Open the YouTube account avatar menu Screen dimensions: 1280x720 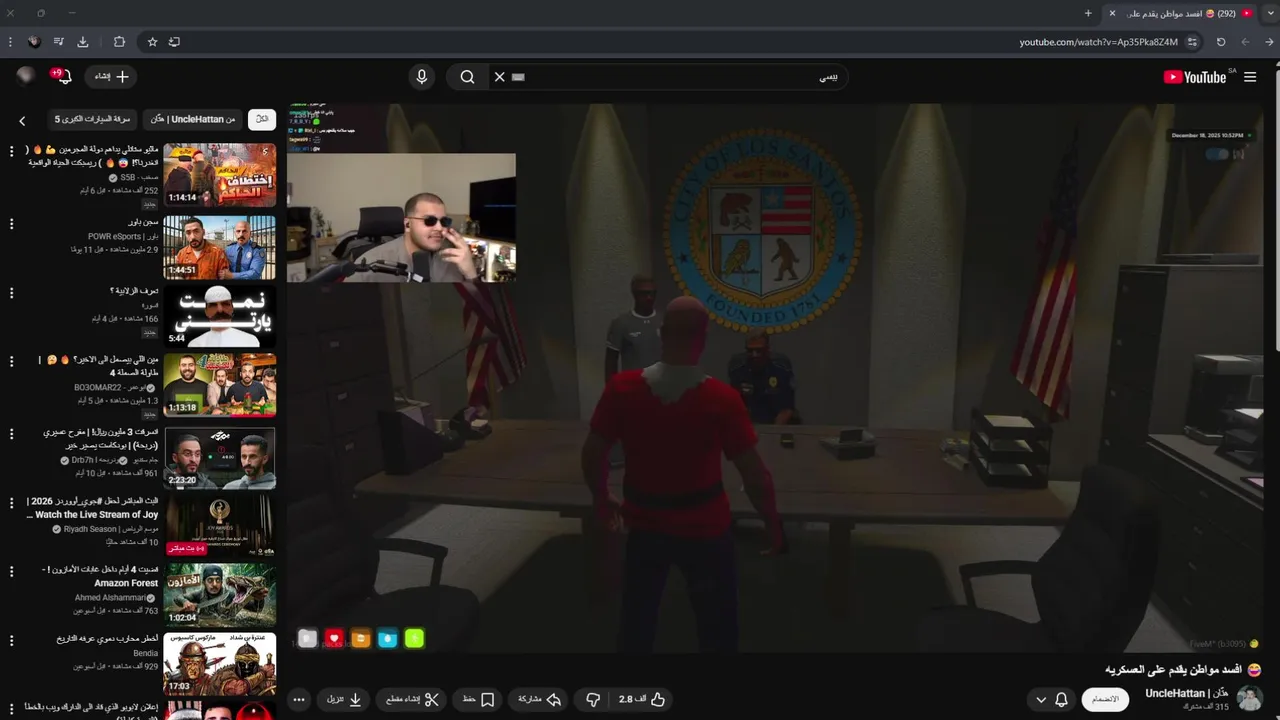coord(25,76)
